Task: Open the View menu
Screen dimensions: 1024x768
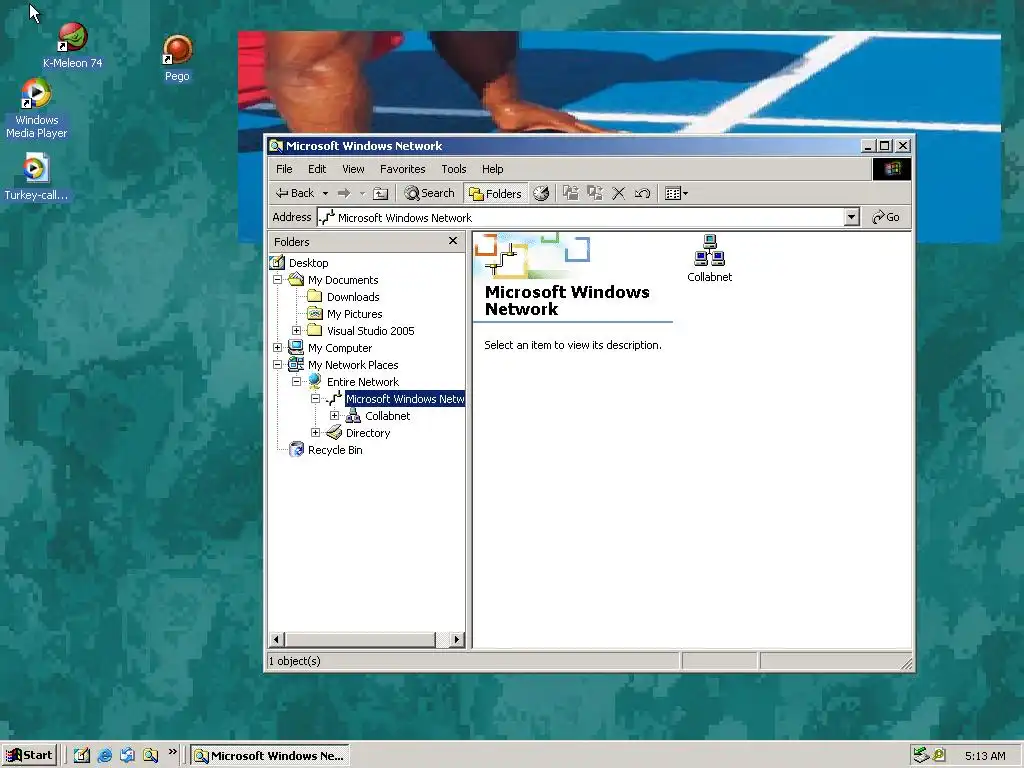Action: tap(353, 169)
